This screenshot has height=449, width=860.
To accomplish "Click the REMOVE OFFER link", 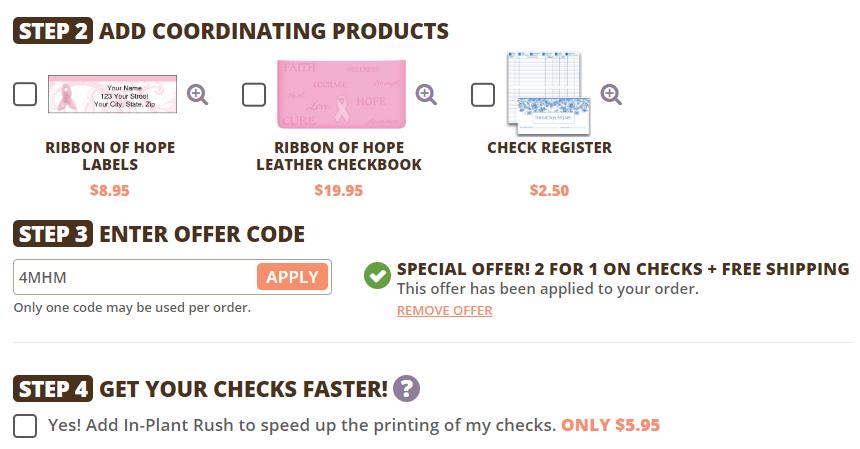I will coord(444,311).
